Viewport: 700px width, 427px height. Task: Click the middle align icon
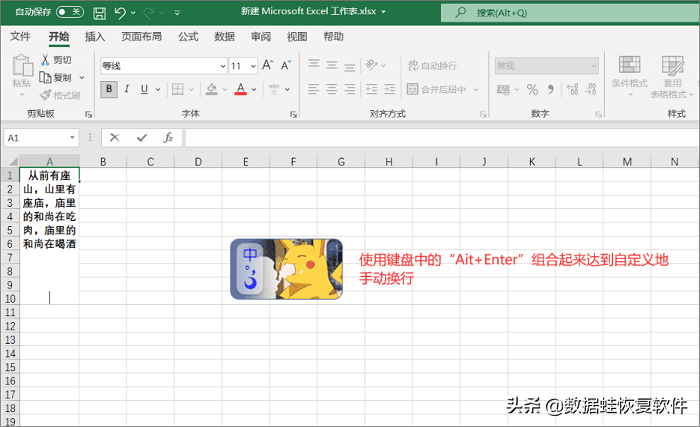(332, 65)
